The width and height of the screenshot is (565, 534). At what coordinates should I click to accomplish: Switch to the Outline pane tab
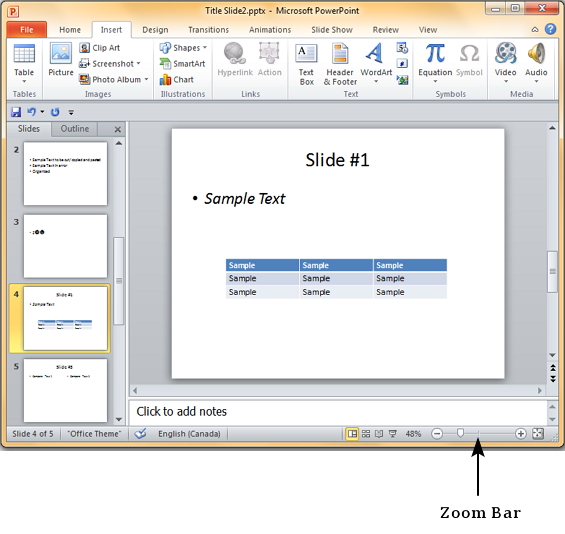click(x=75, y=129)
